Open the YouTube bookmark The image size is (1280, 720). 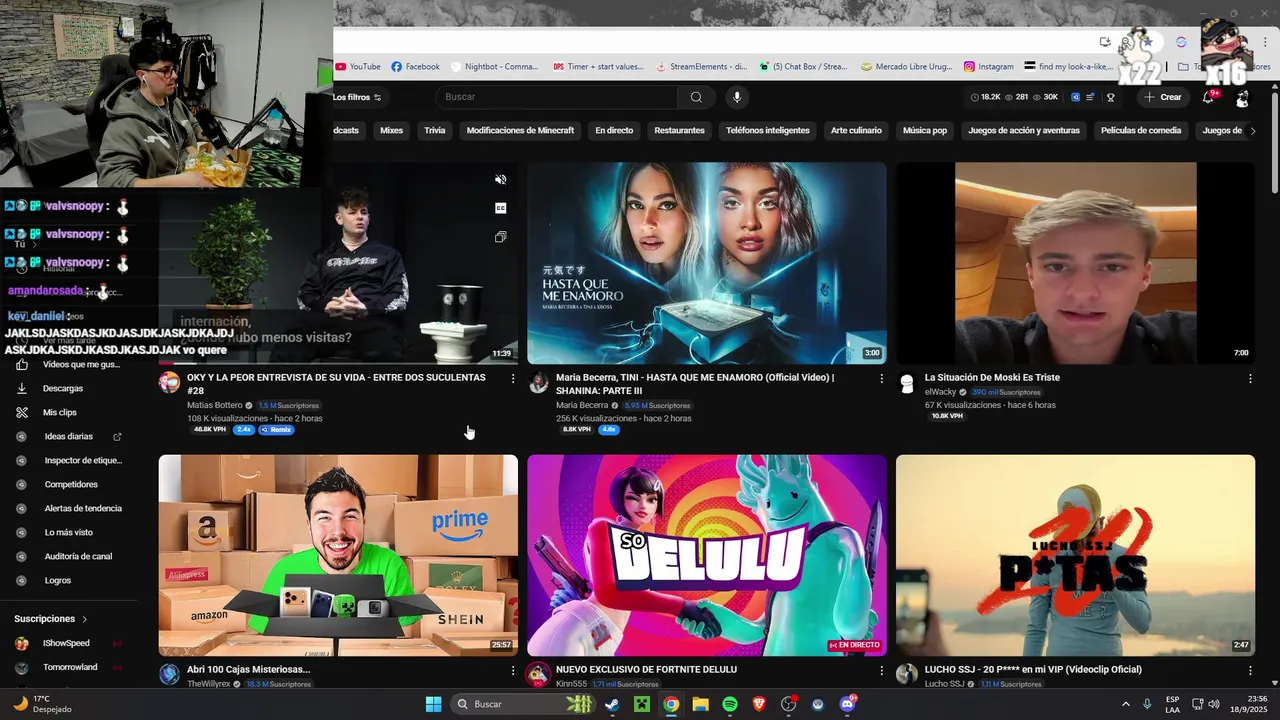[358, 67]
